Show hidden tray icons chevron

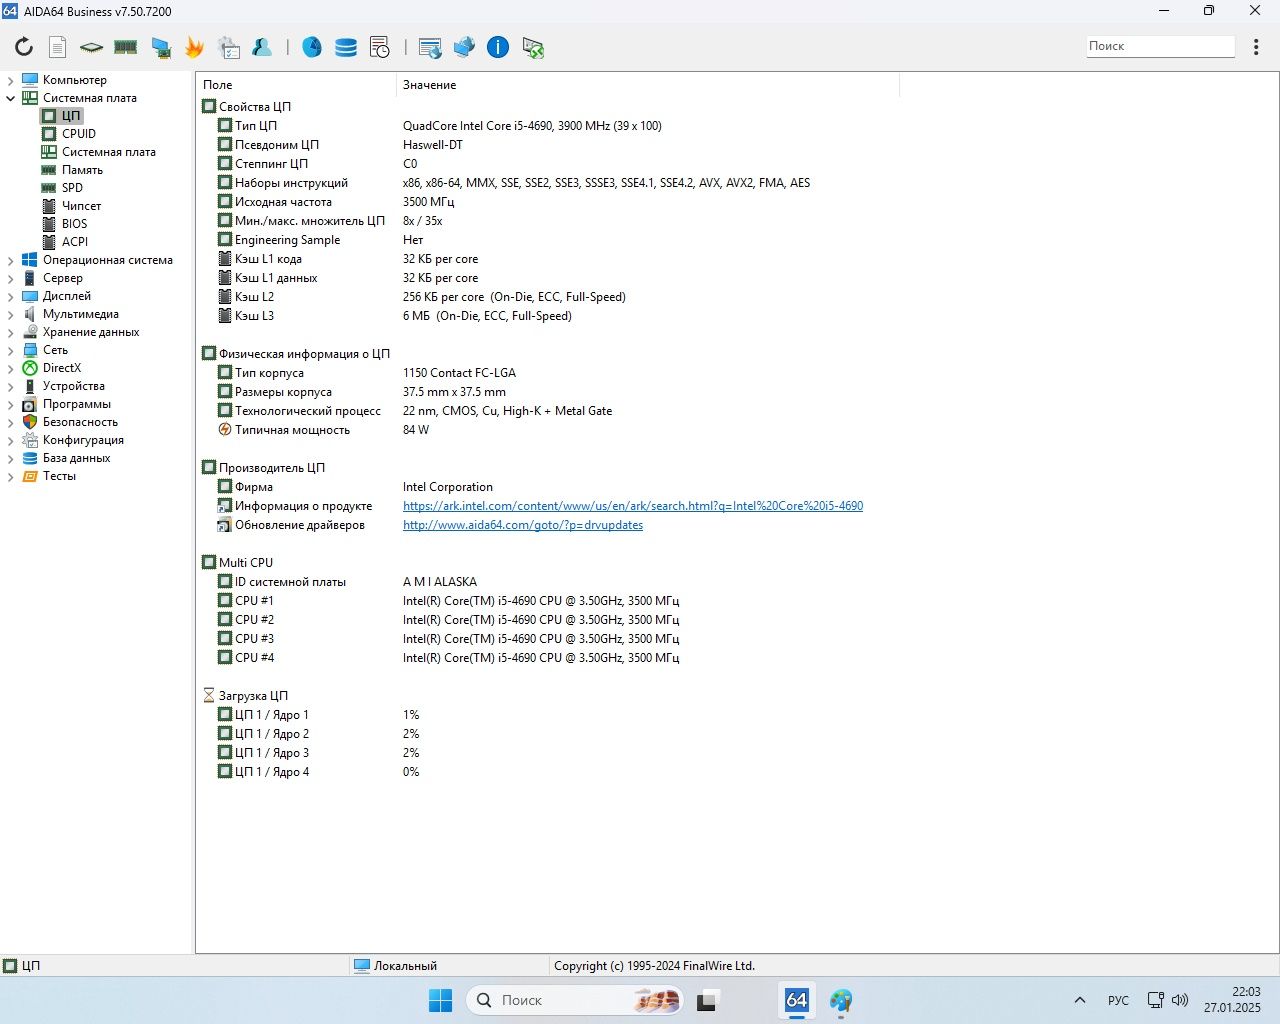point(1080,1000)
